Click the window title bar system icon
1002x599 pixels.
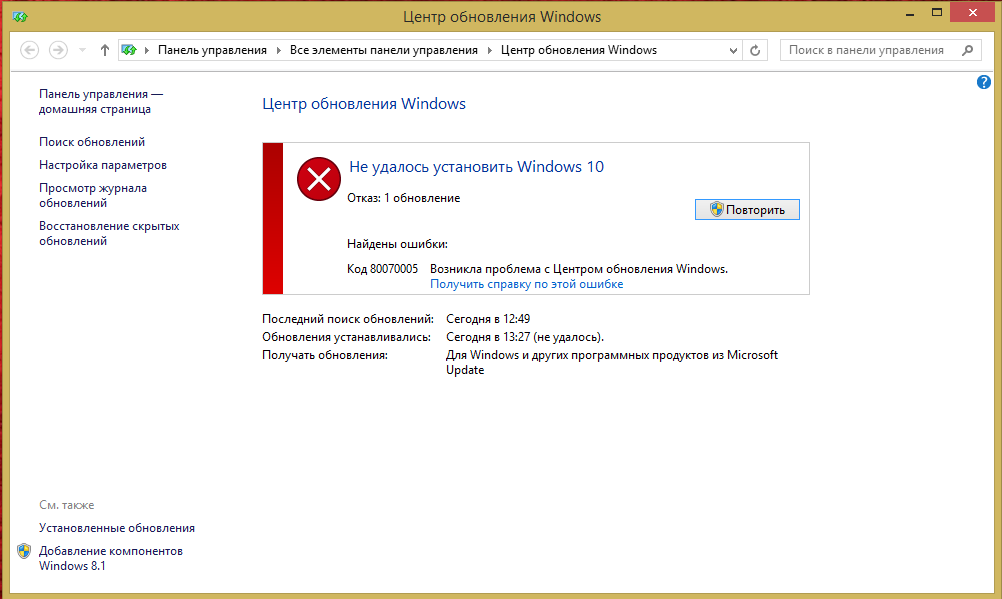[20, 17]
